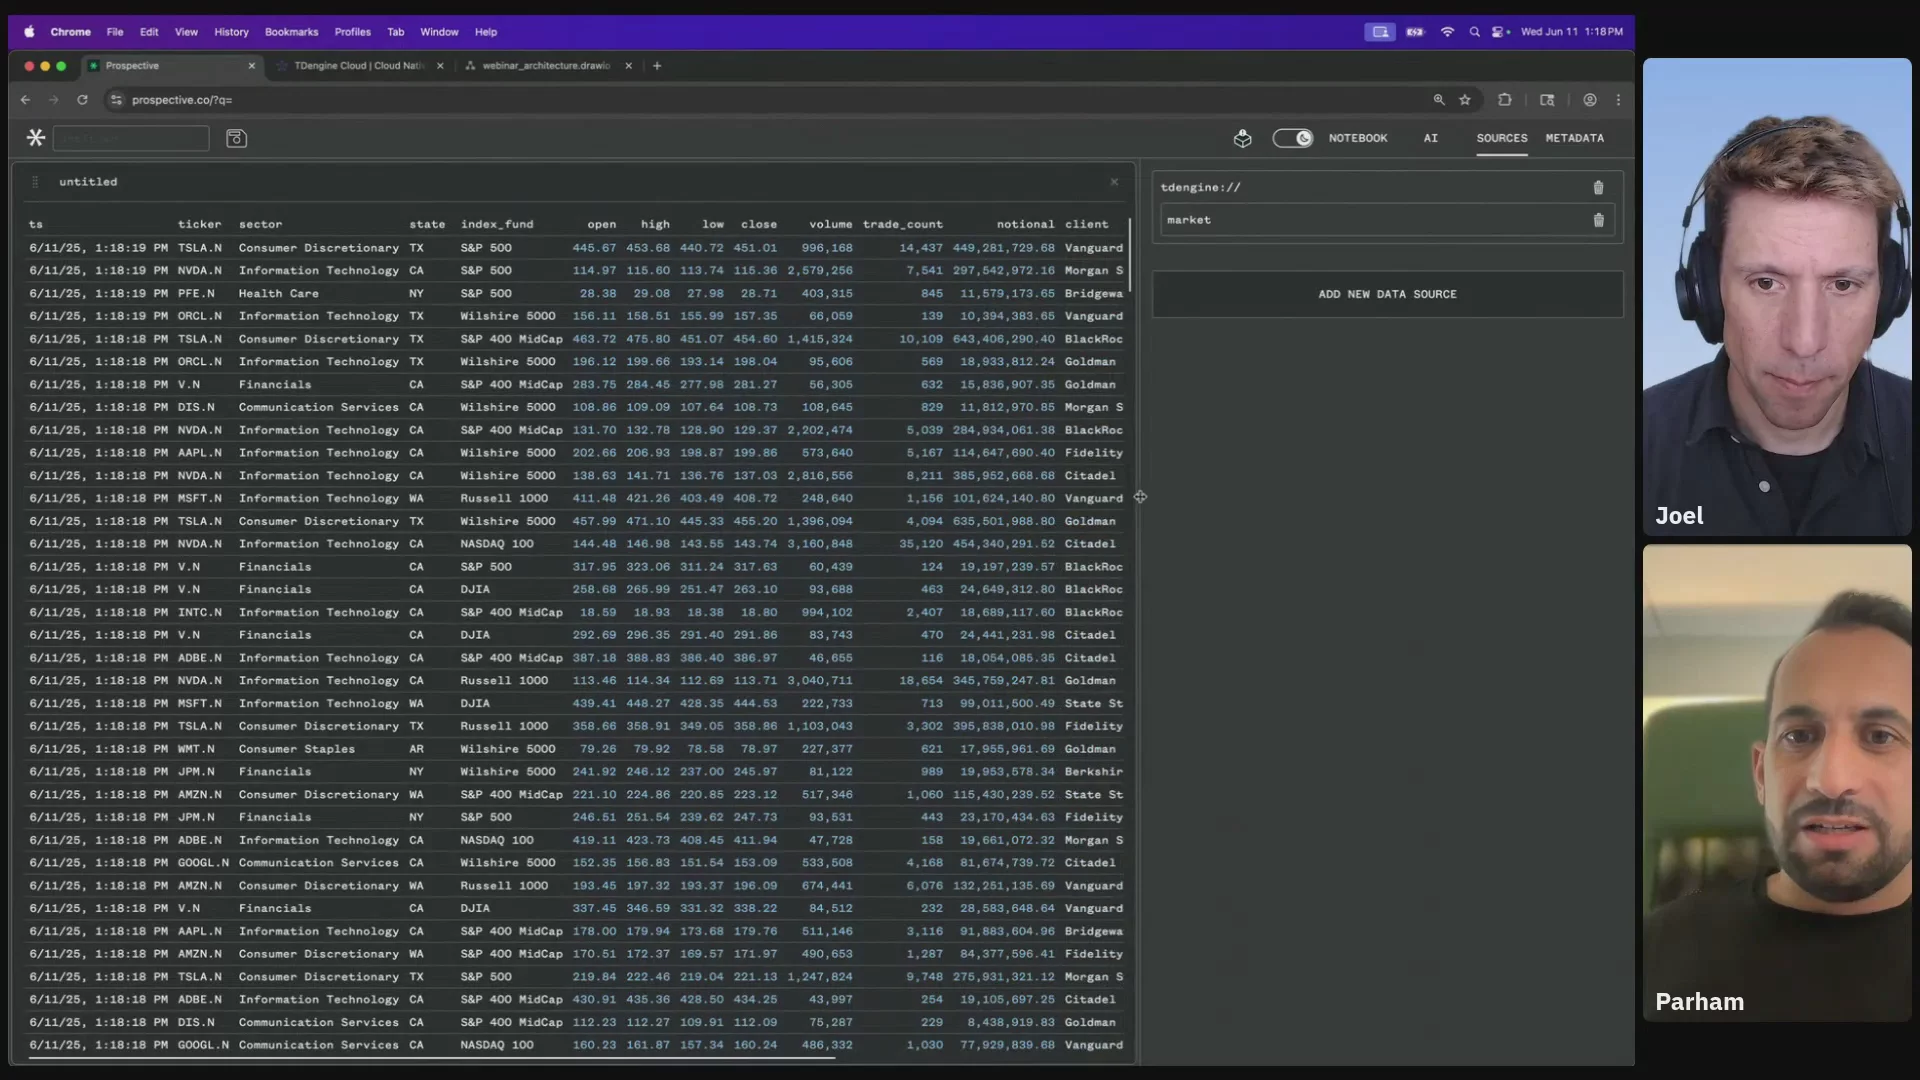This screenshot has width=1920, height=1080.
Task: Open the NOTEBOOK tab
Action: (1358, 138)
